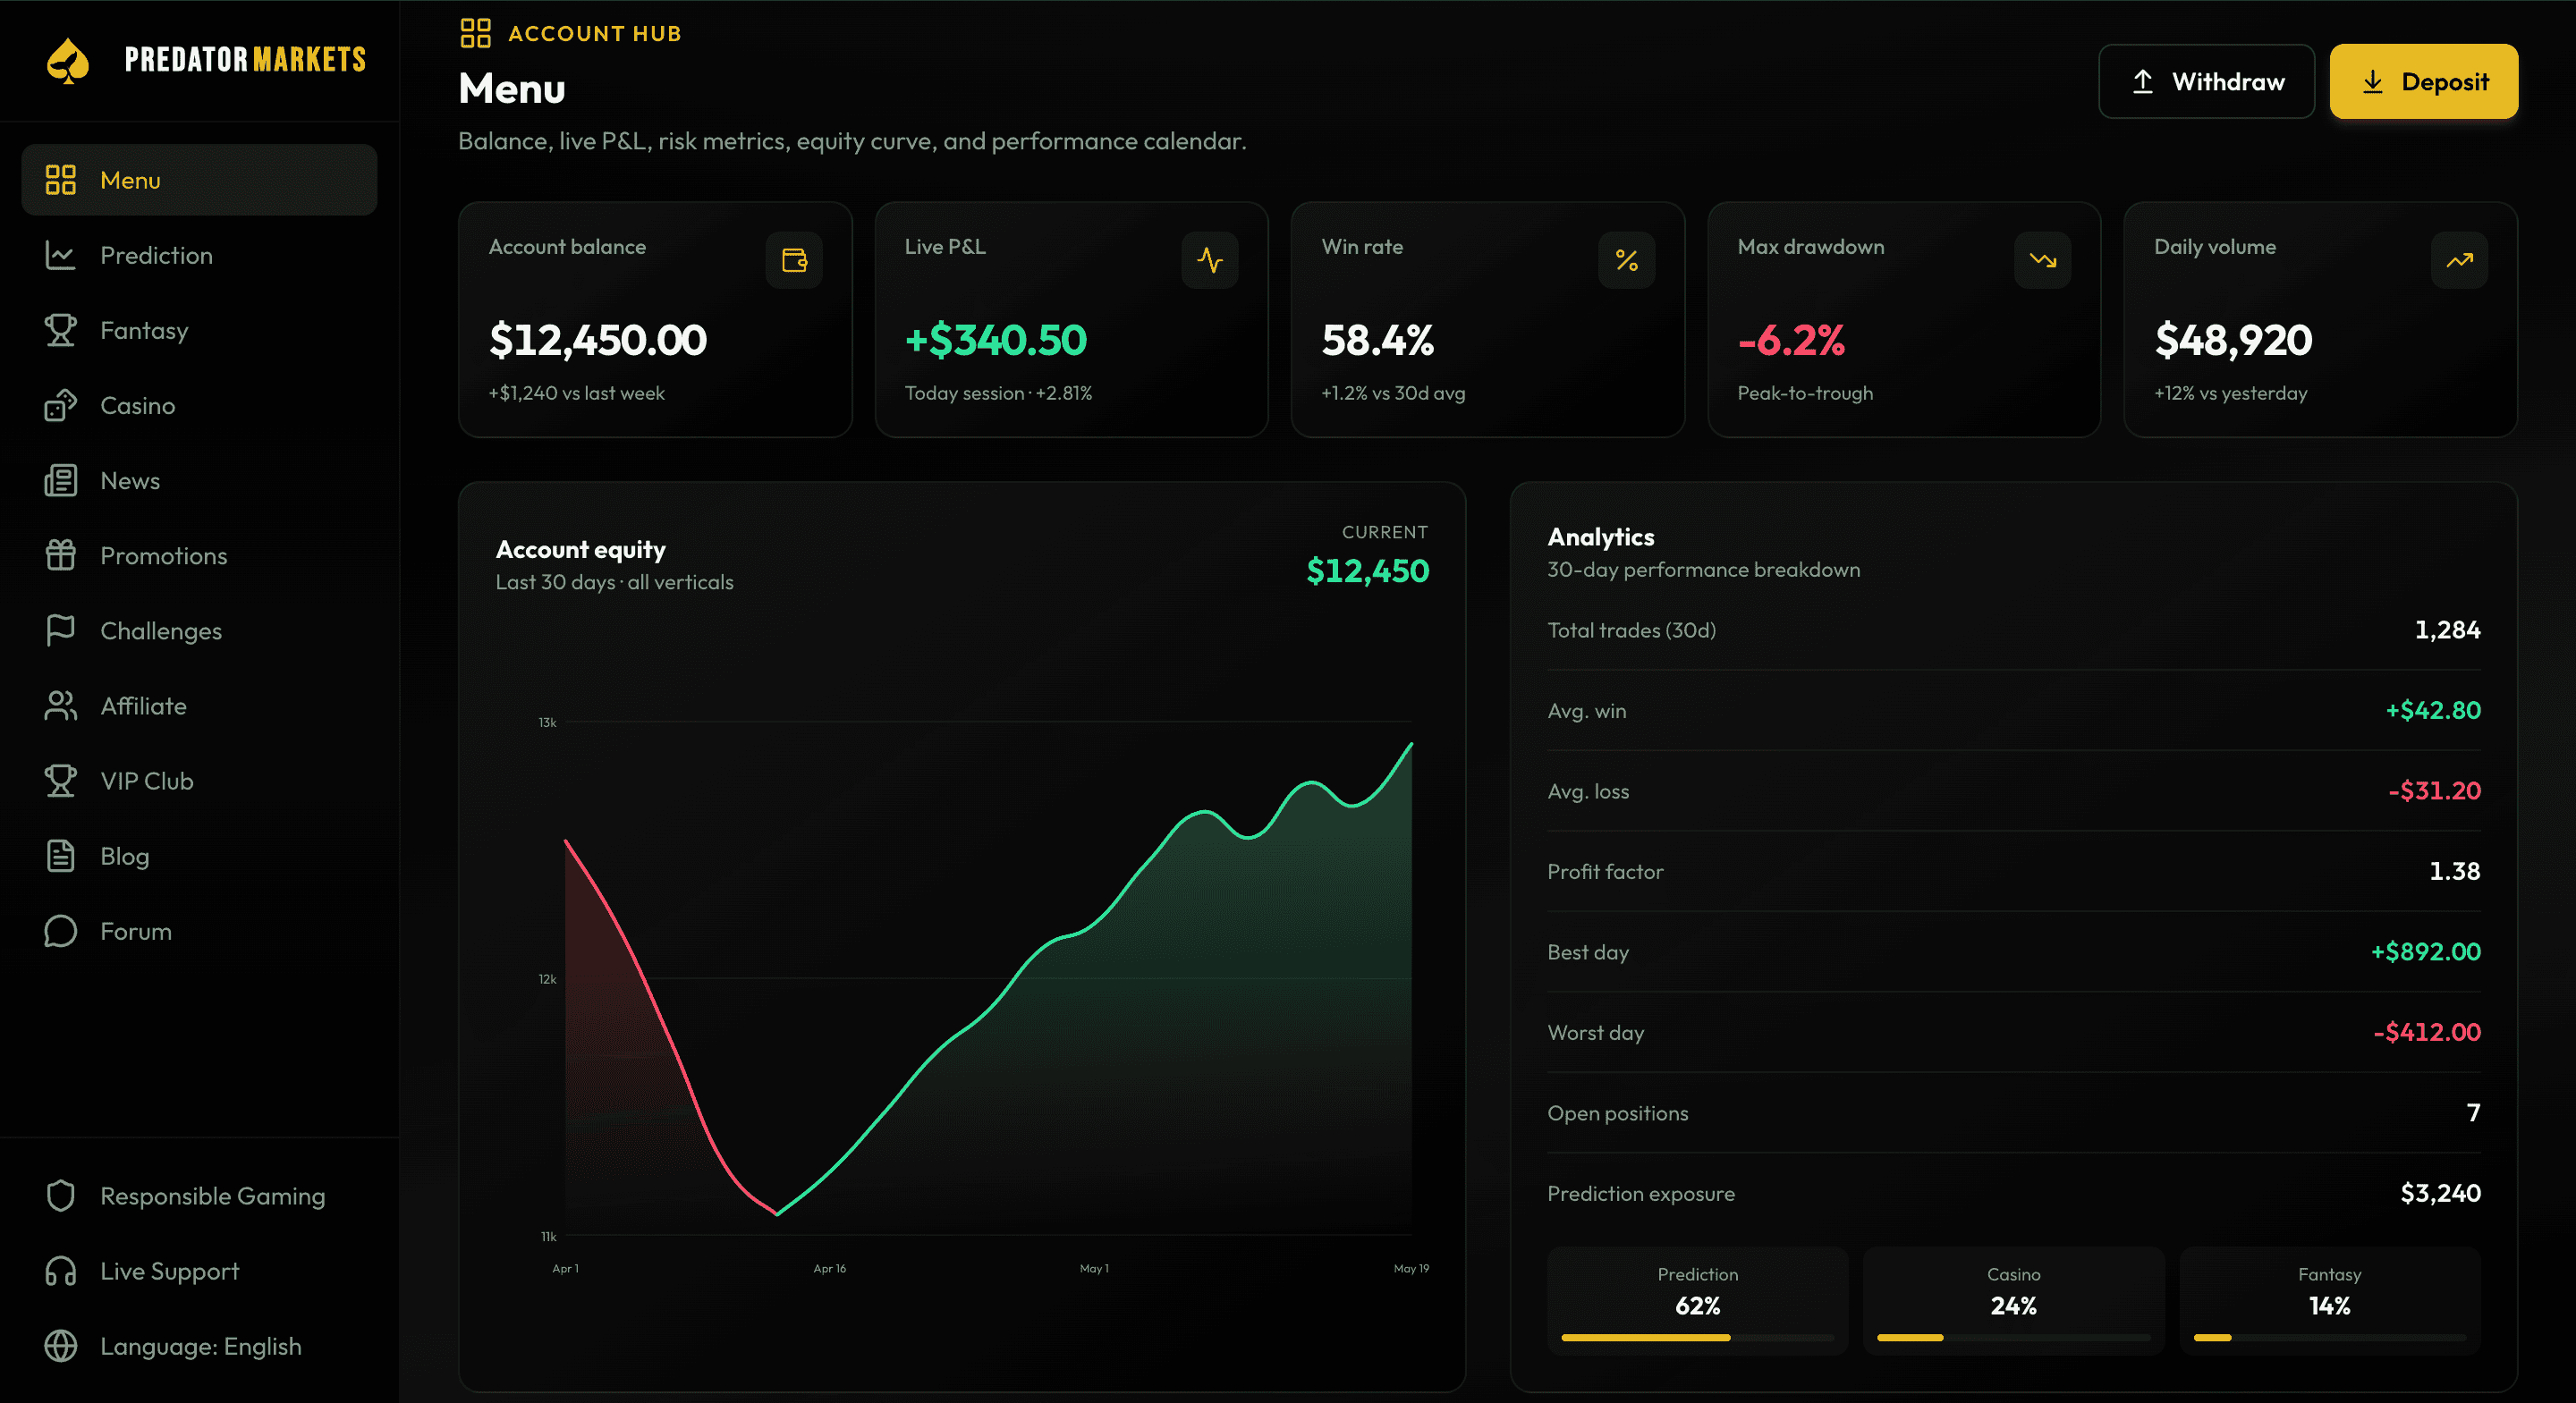The image size is (2576, 1403).
Task: Click the Live Support headset icon
Action: pos(60,1271)
